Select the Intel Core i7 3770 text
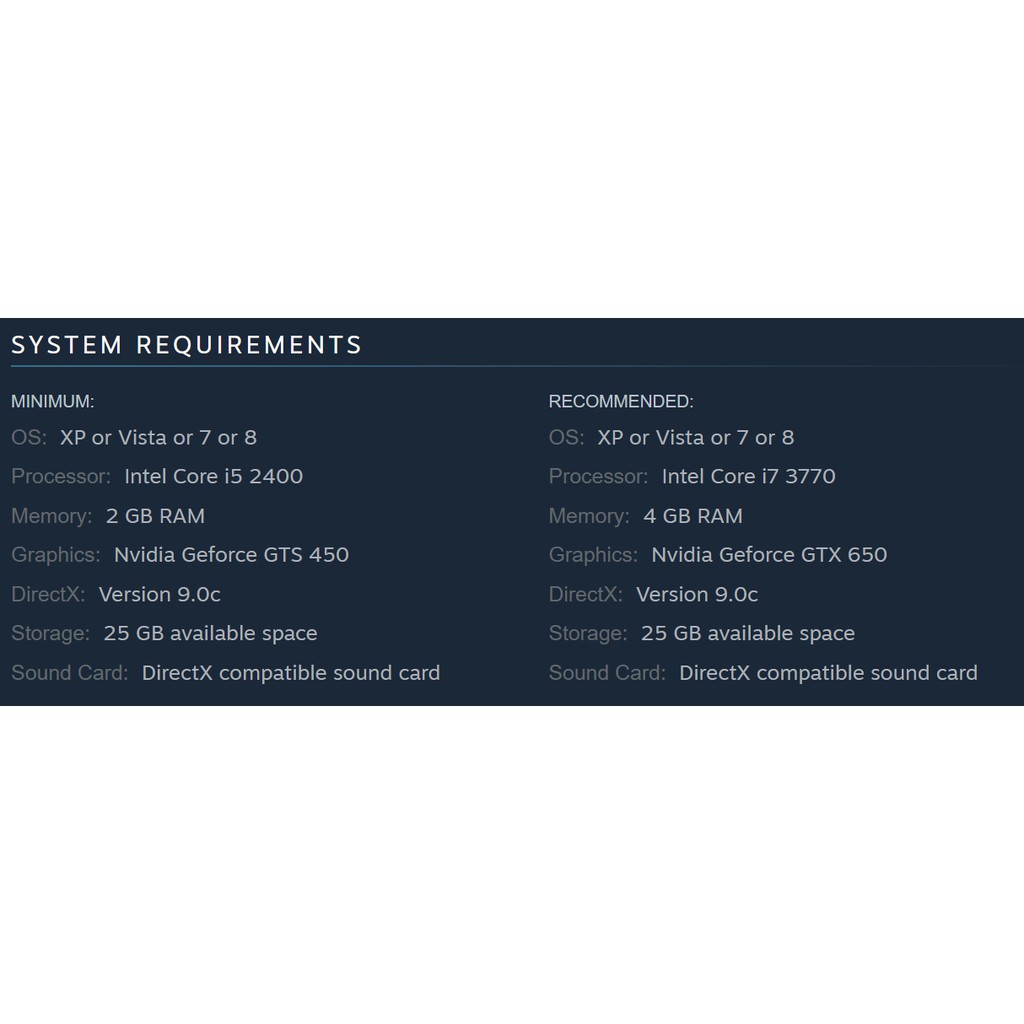 tap(748, 476)
